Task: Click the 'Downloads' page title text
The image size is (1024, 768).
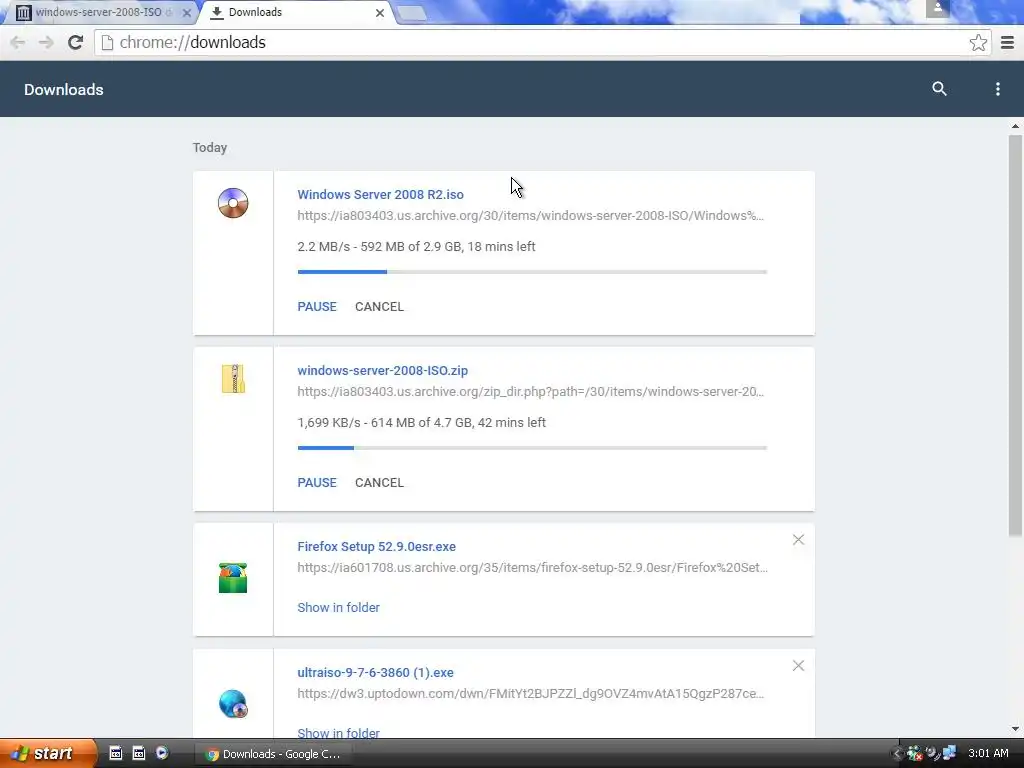Action: 63,89
